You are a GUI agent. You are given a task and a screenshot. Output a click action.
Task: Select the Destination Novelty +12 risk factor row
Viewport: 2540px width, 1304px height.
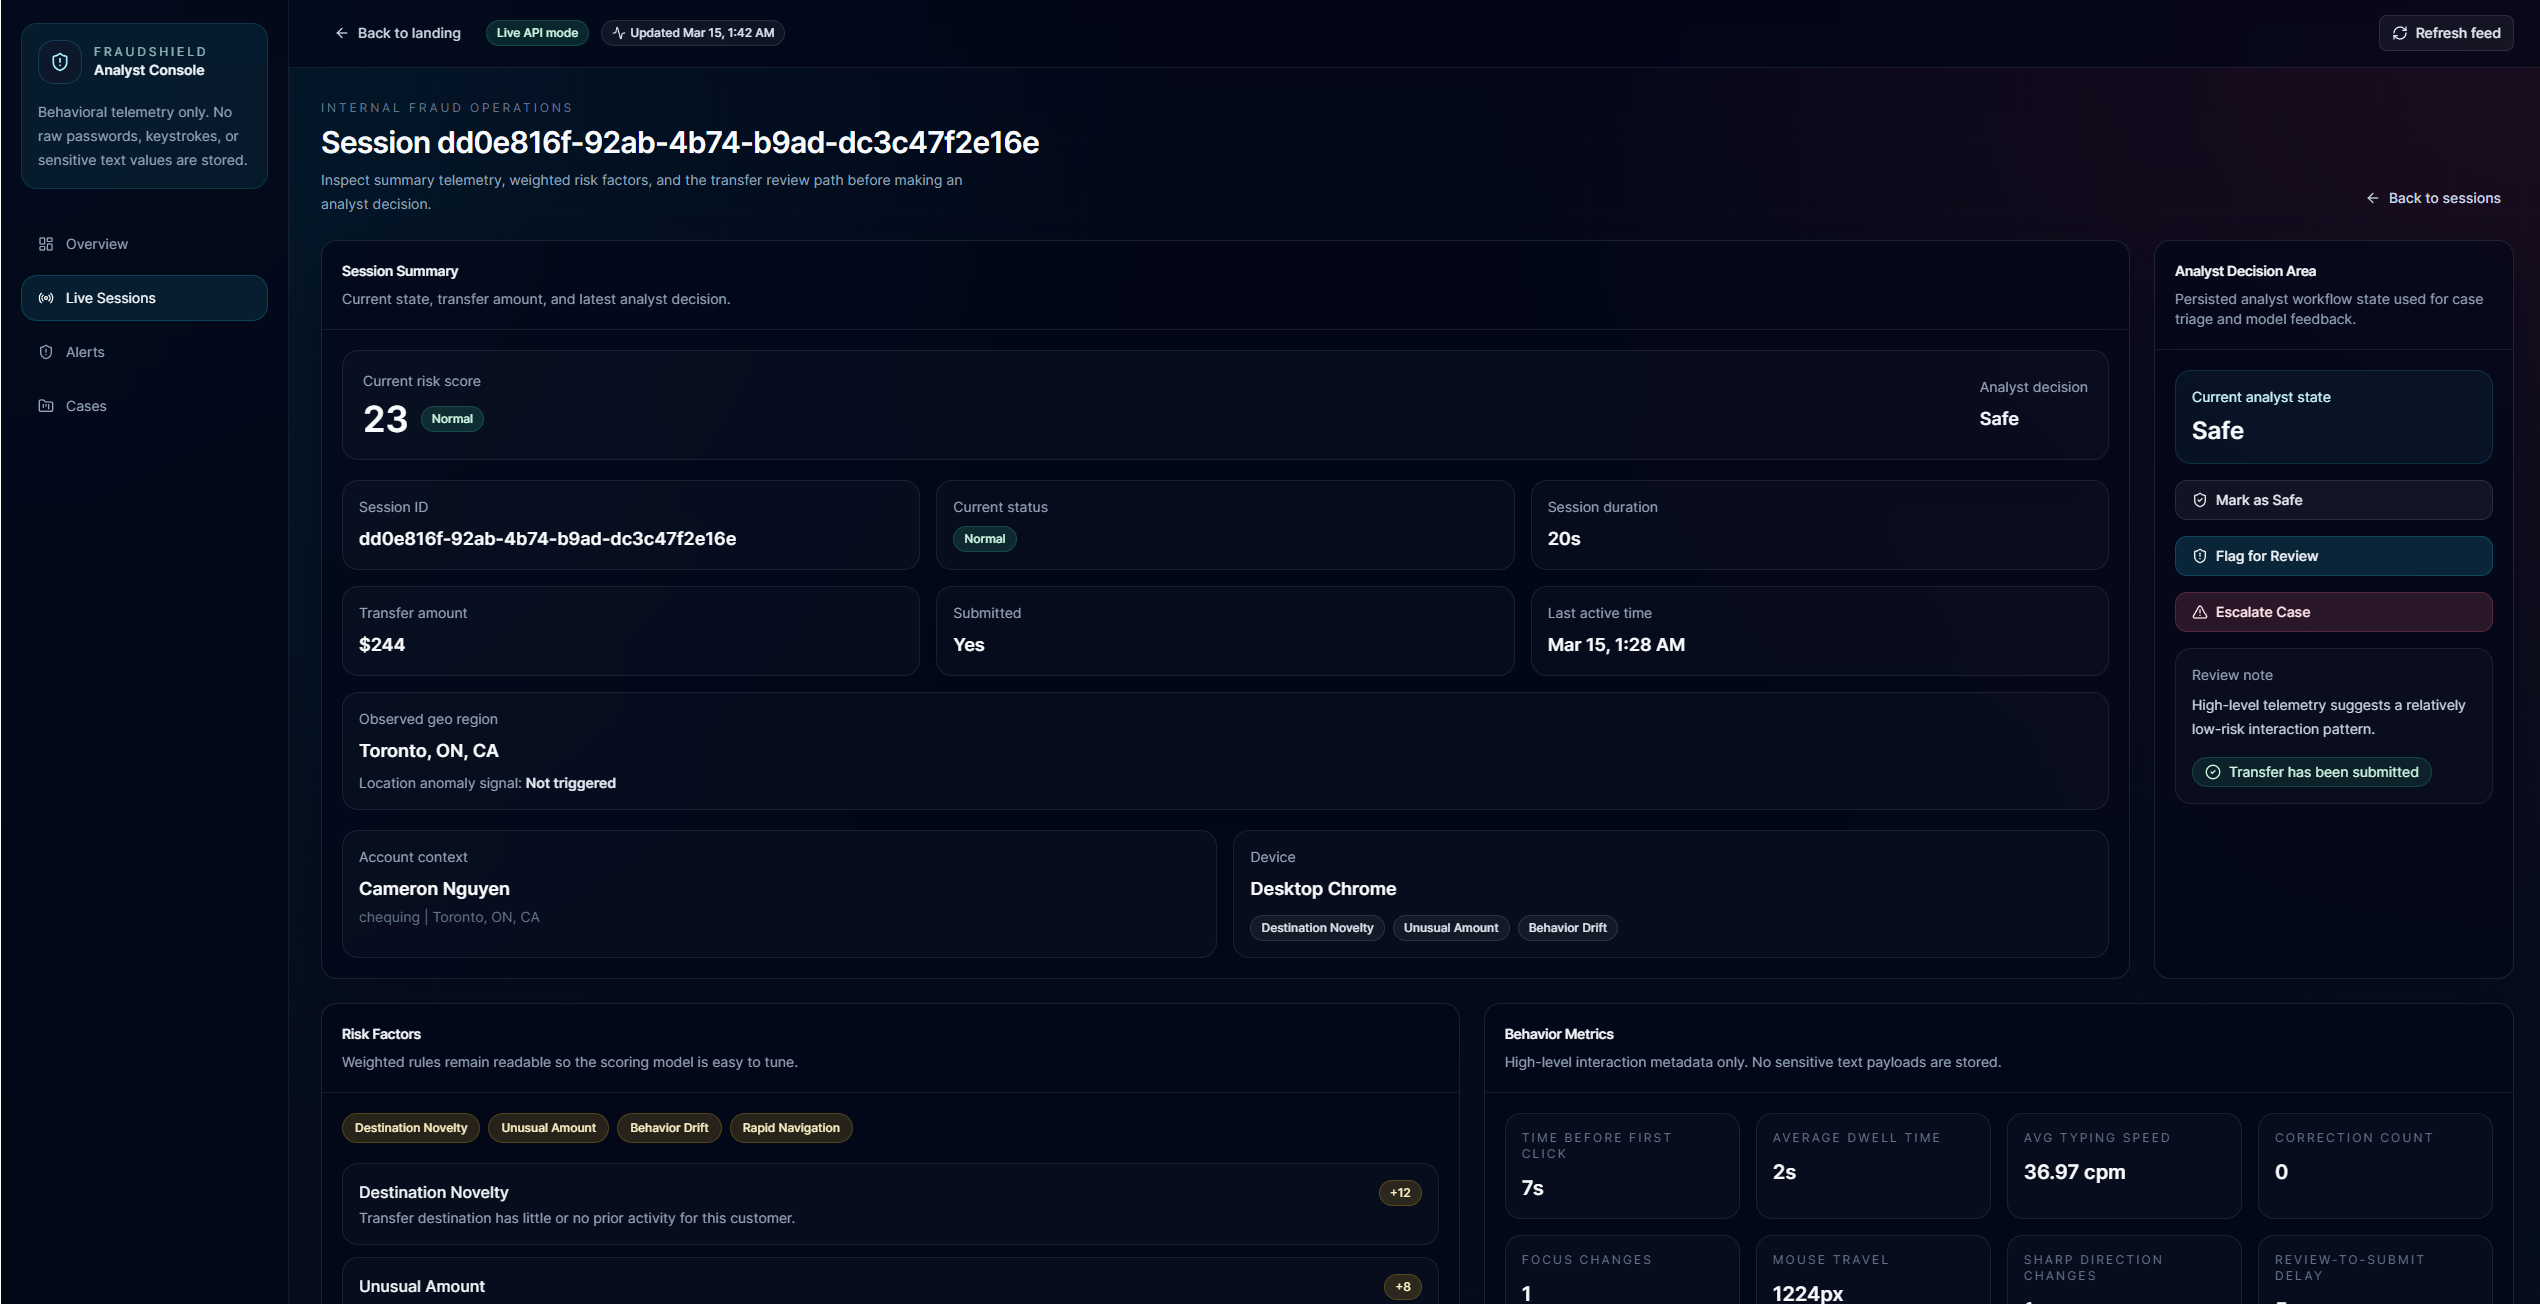tap(889, 1204)
